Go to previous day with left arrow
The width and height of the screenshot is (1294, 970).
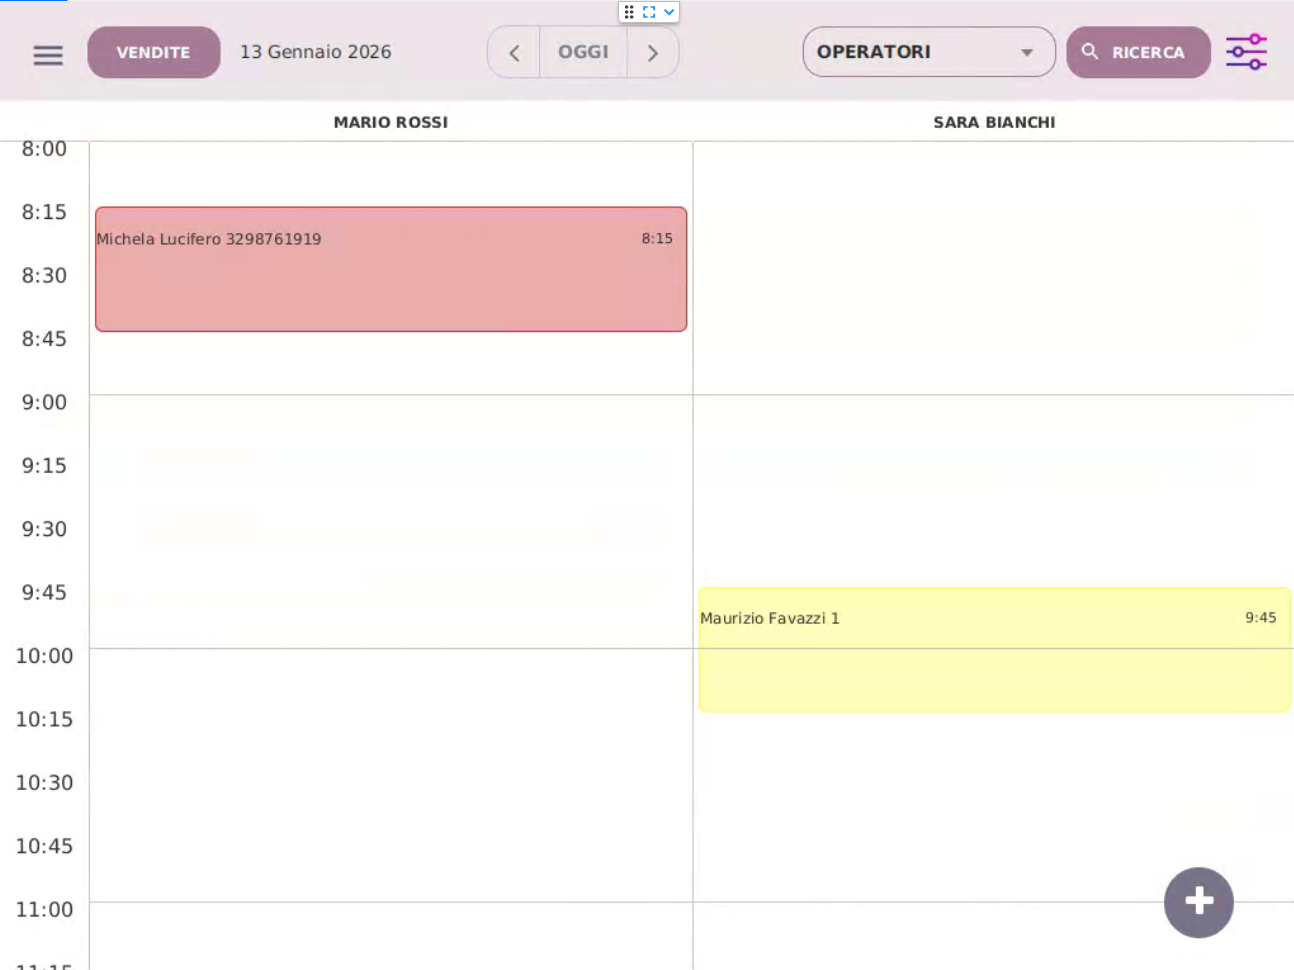click(514, 53)
